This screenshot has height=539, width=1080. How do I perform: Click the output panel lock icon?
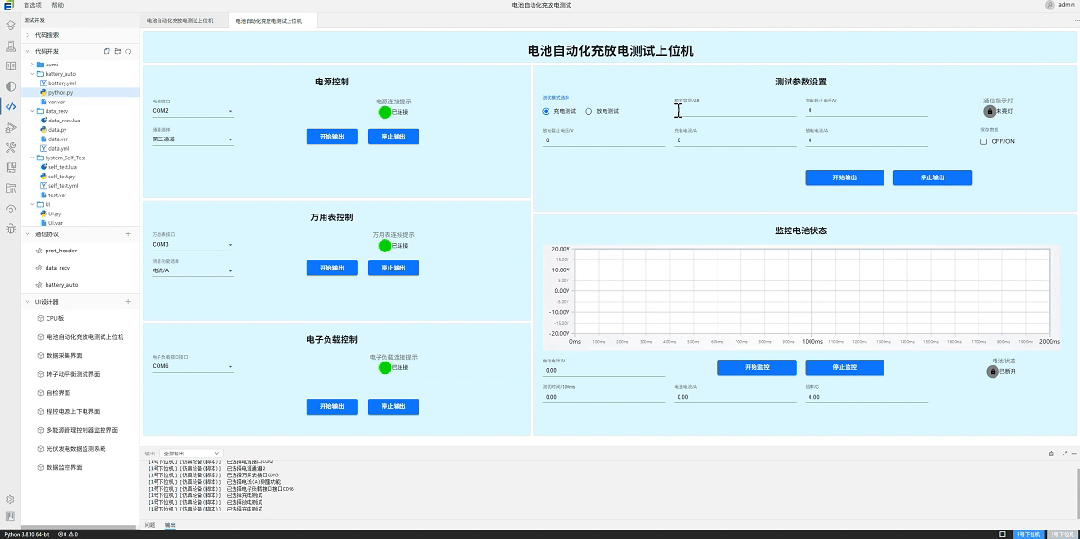click(x=1051, y=453)
